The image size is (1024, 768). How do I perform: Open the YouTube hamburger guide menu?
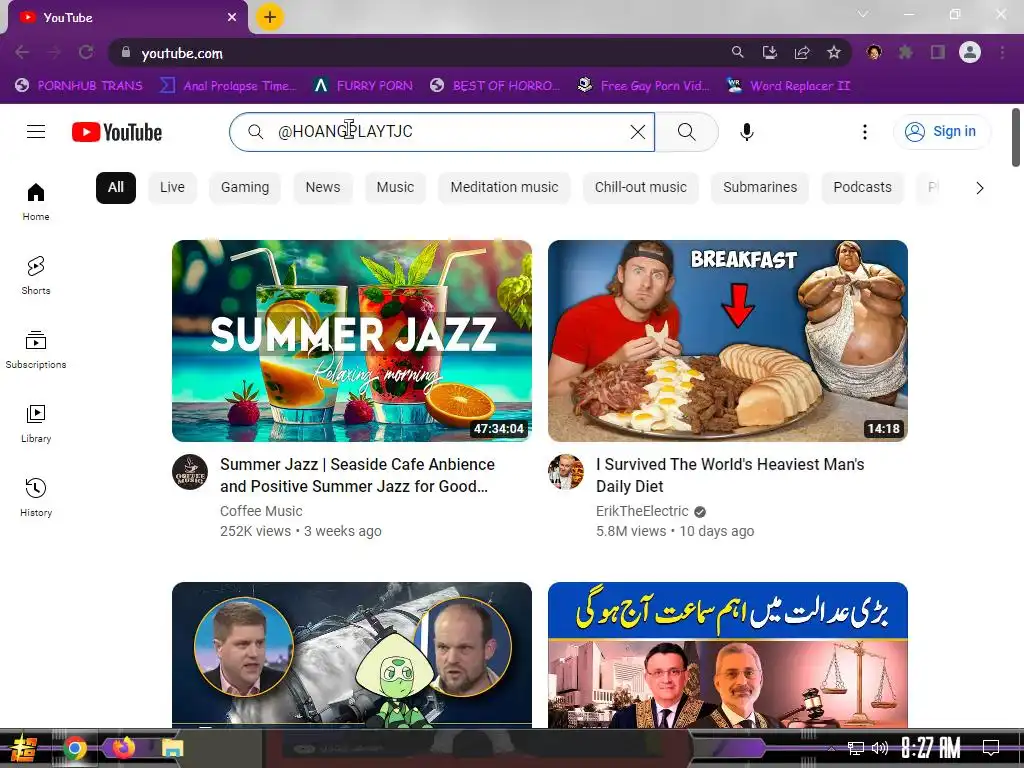[x=36, y=132]
